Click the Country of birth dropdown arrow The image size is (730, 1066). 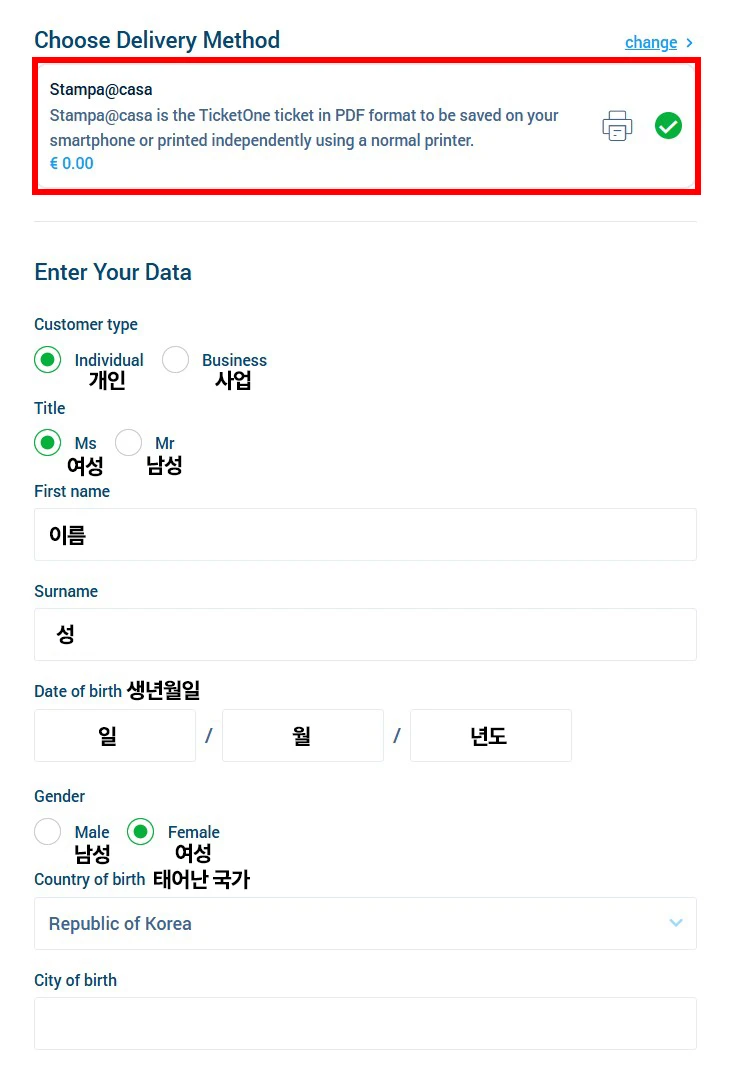(676, 923)
